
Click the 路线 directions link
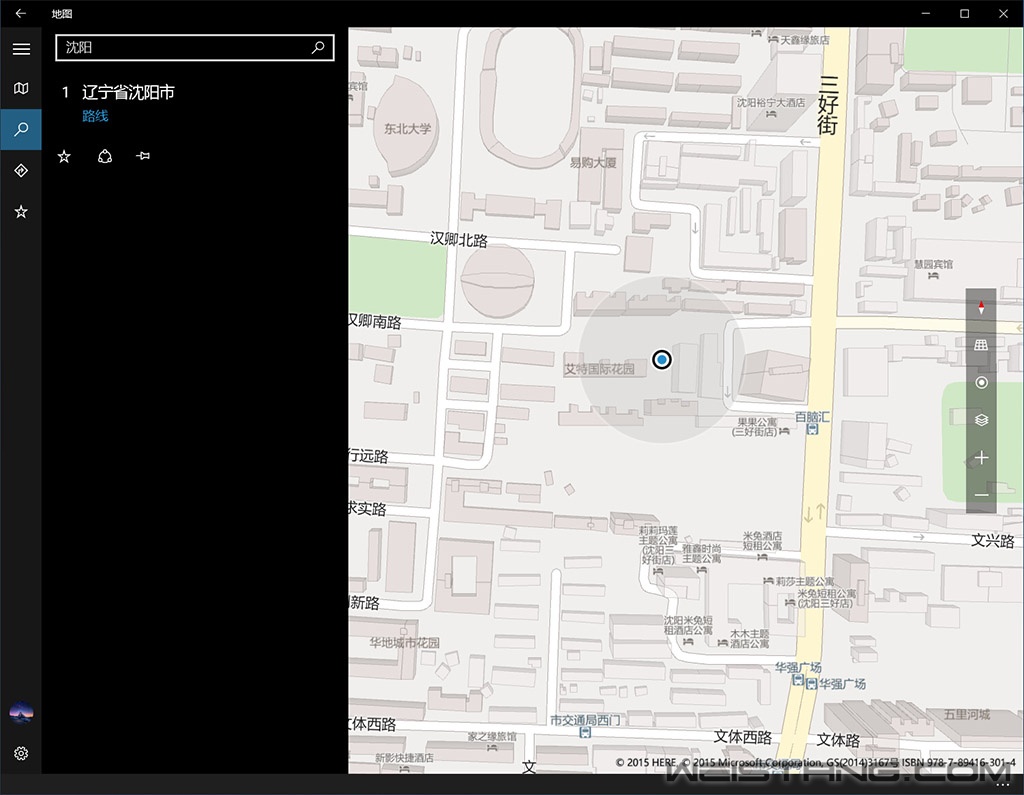pos(95,116)
